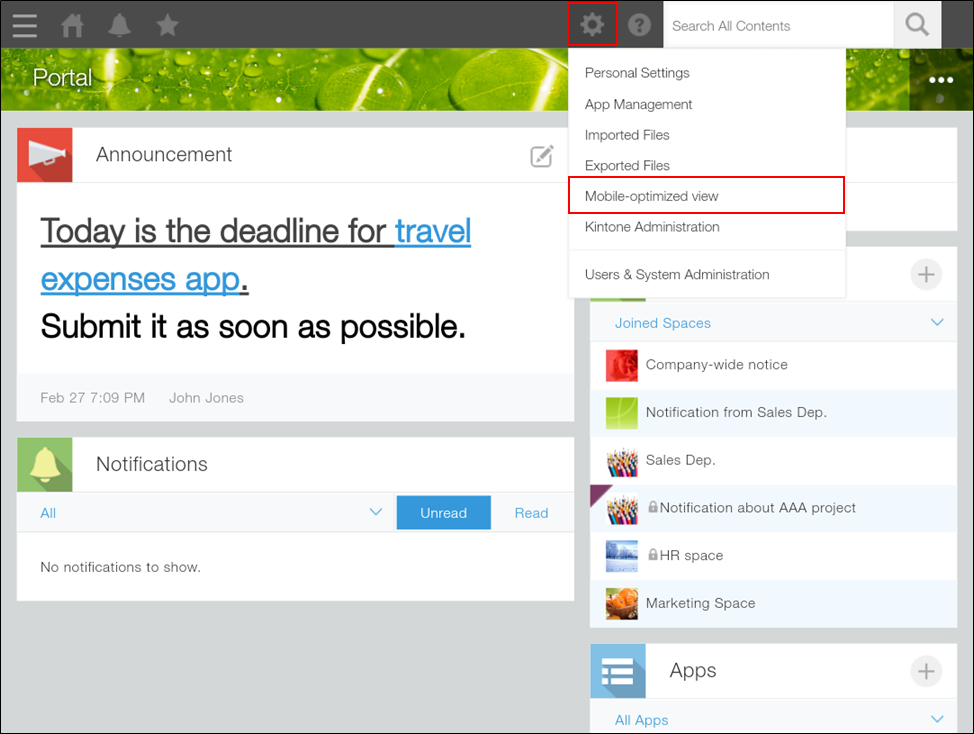
Task: Open portal options via the ellipsis icon
Action: tap(939, 79)
